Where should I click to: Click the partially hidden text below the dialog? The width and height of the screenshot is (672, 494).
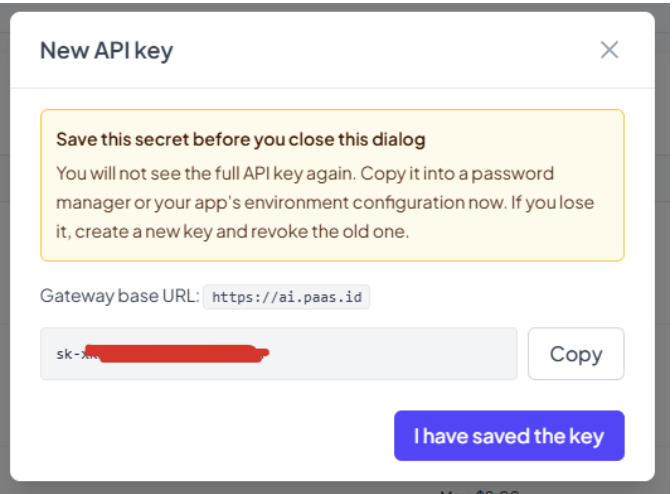click(480, 491)
